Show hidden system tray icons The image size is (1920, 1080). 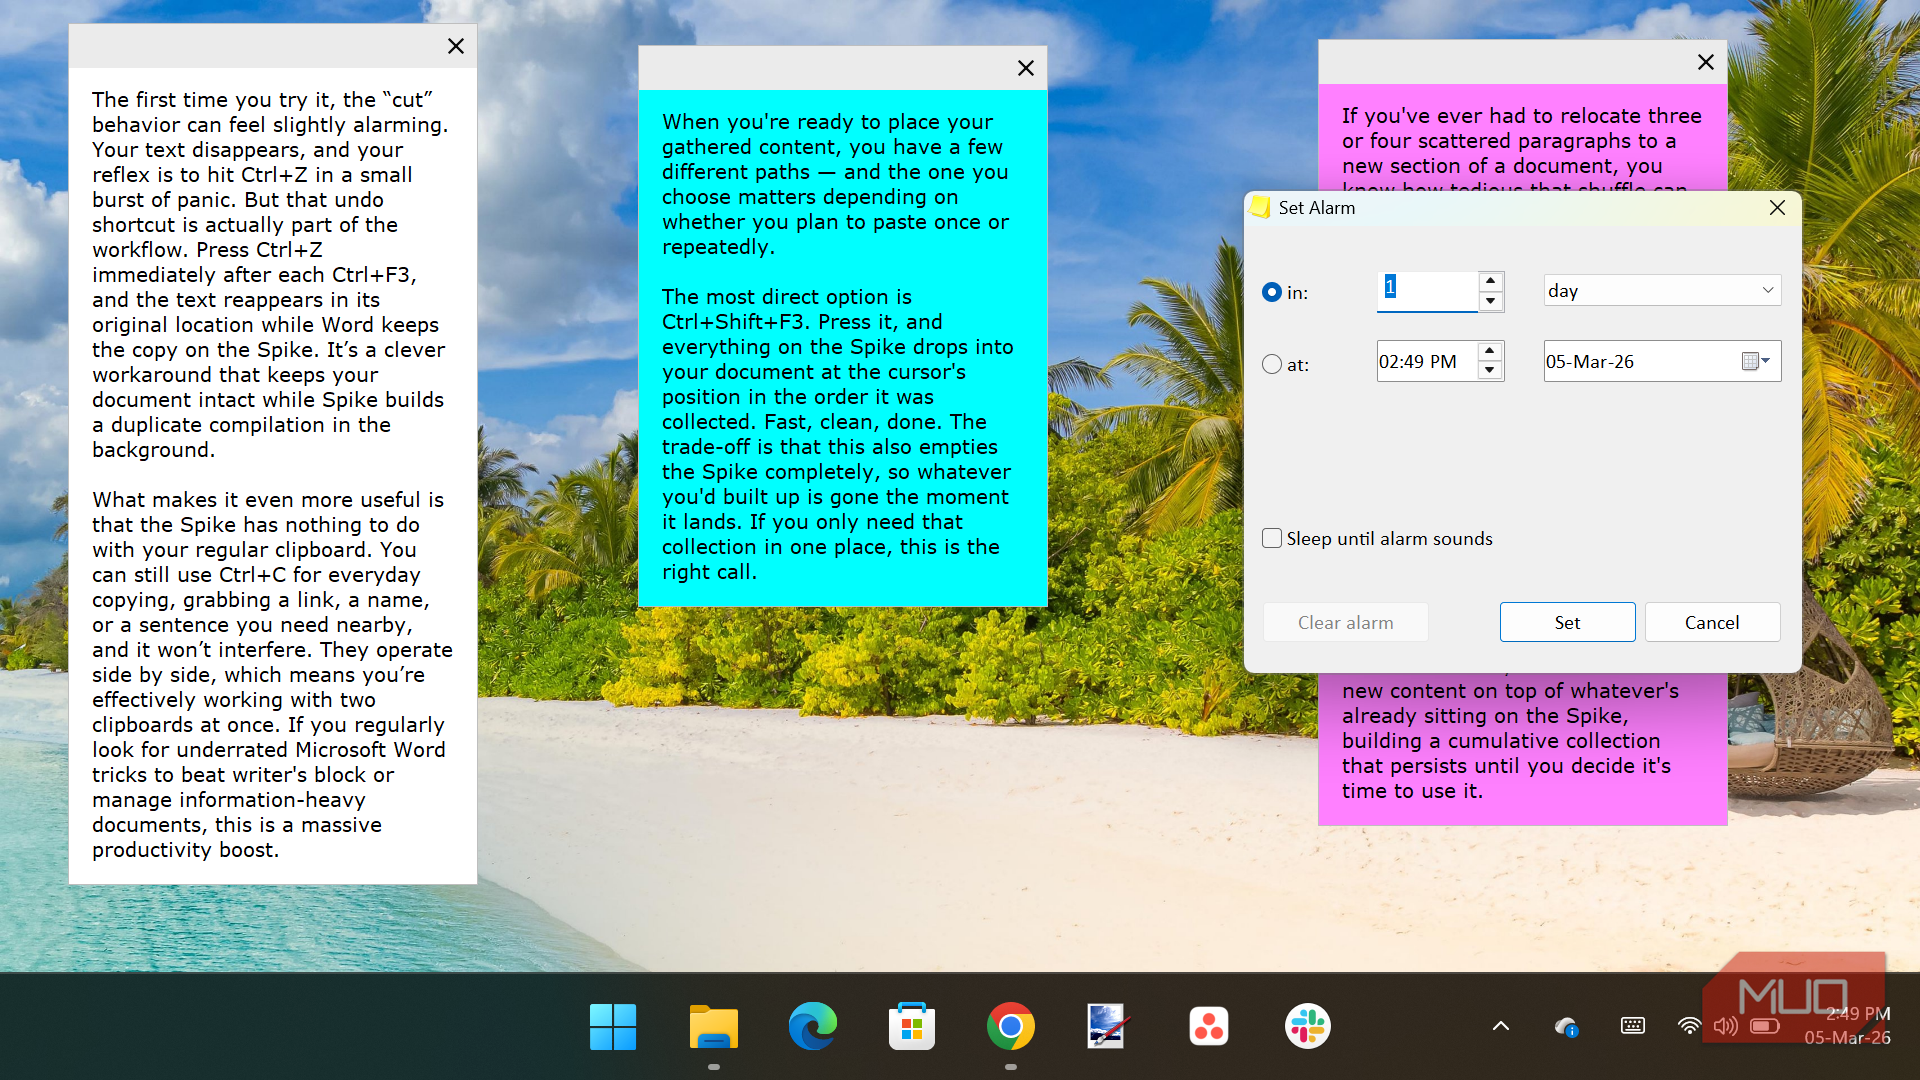(x=1500, y=1026)
